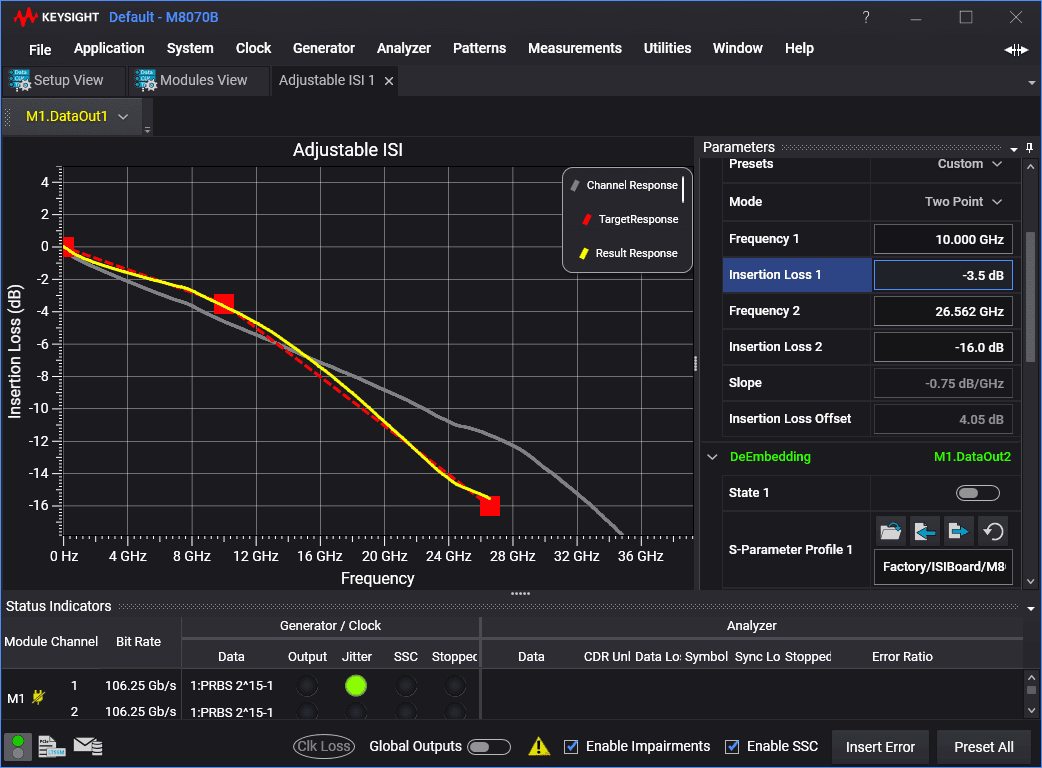1042x768 pixels.
Task: Open the Measurements menu
Action: click(575, 48)
